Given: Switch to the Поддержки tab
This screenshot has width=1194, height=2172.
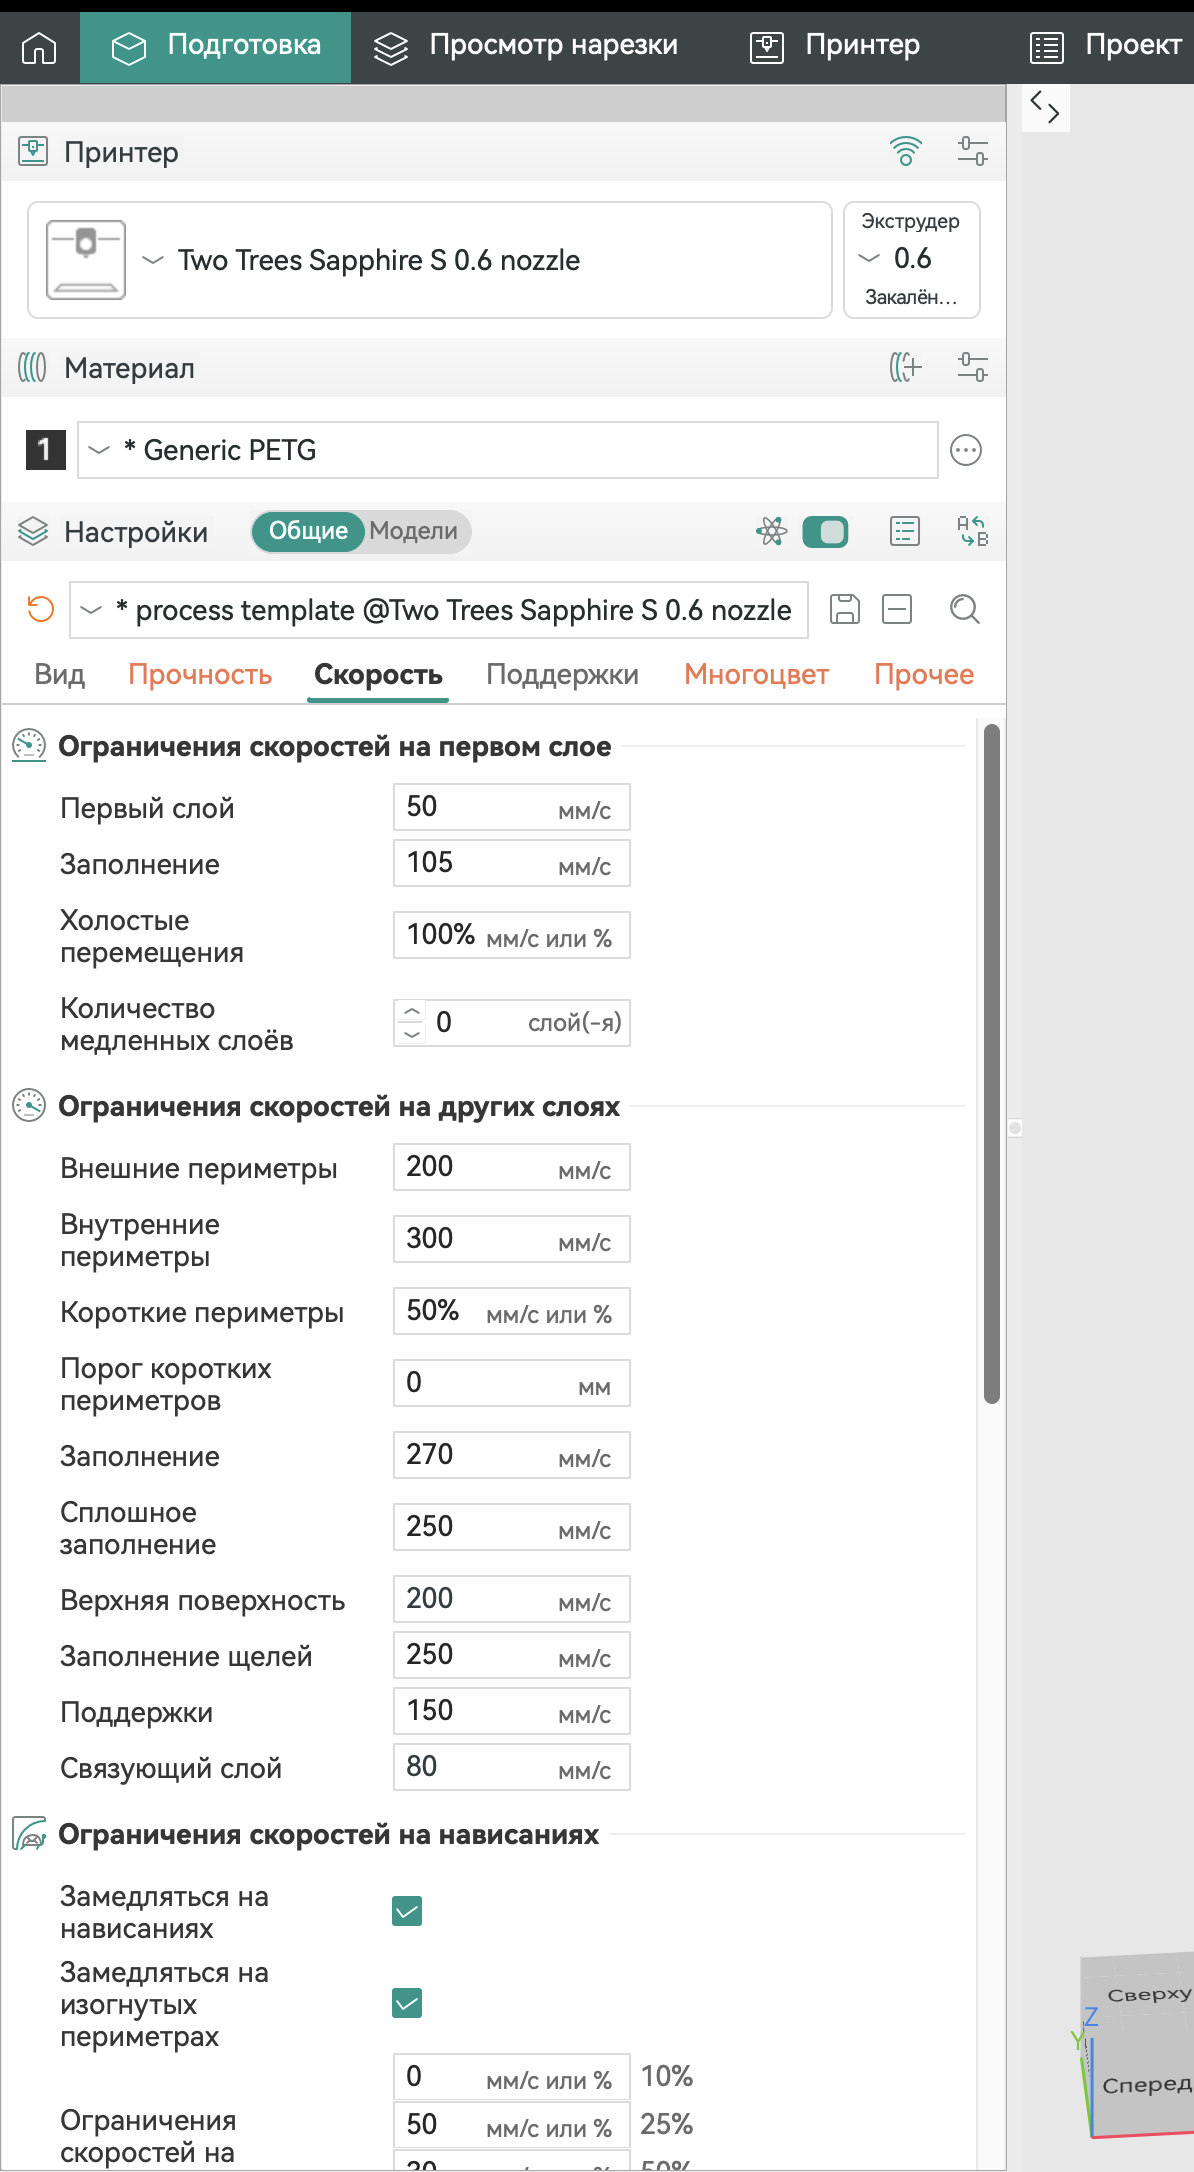Looking at the screenshot, I should tap(562, 675).
